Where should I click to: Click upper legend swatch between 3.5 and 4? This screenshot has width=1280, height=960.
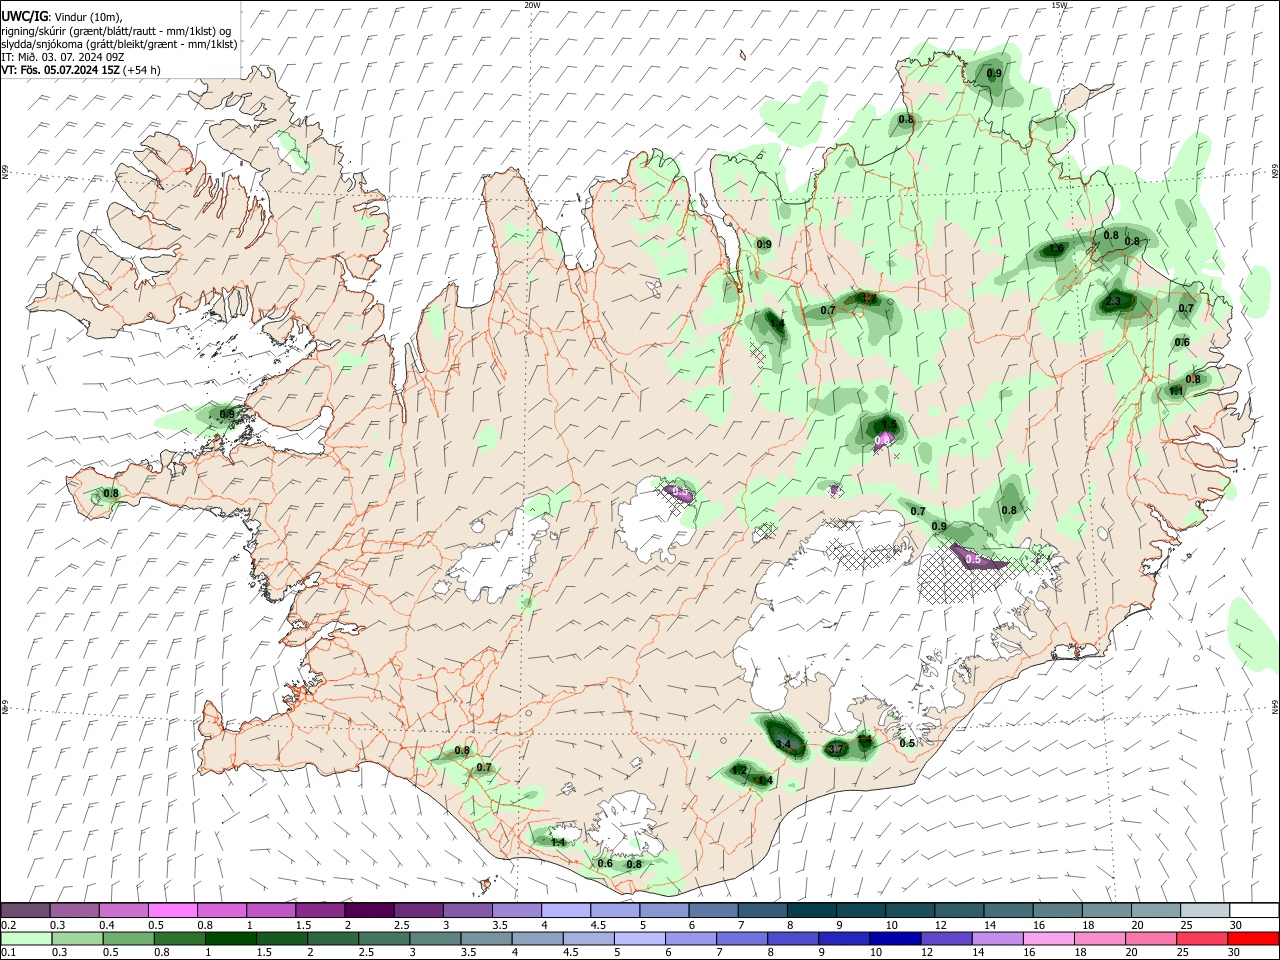tap(516, 910)
